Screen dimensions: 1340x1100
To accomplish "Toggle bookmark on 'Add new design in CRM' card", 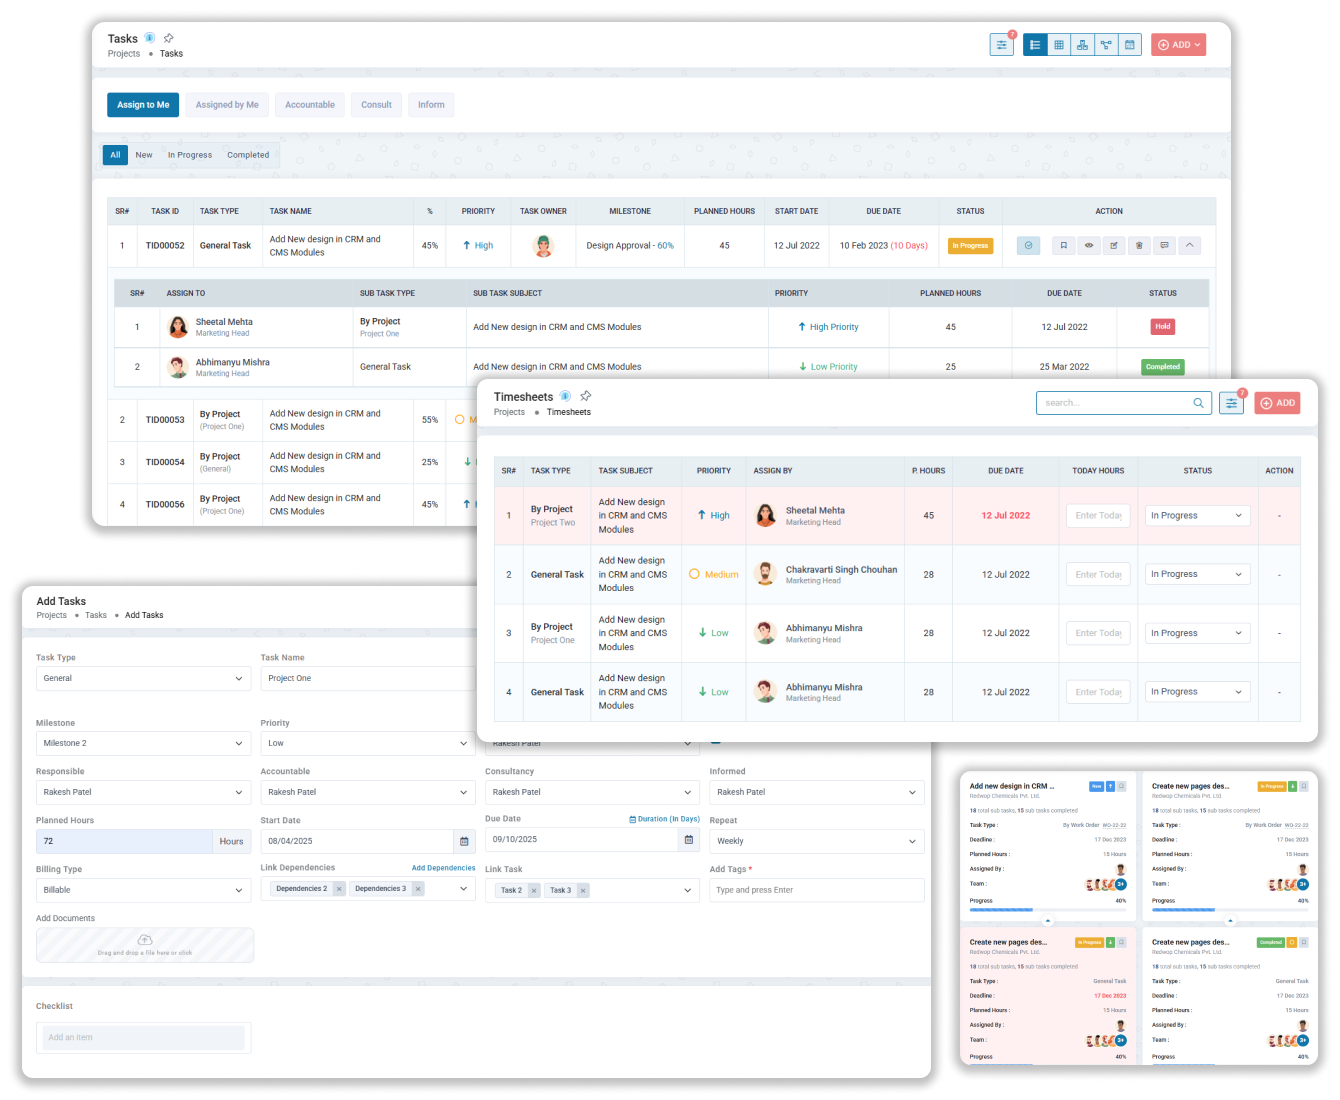I will [x=1122, y=786].
